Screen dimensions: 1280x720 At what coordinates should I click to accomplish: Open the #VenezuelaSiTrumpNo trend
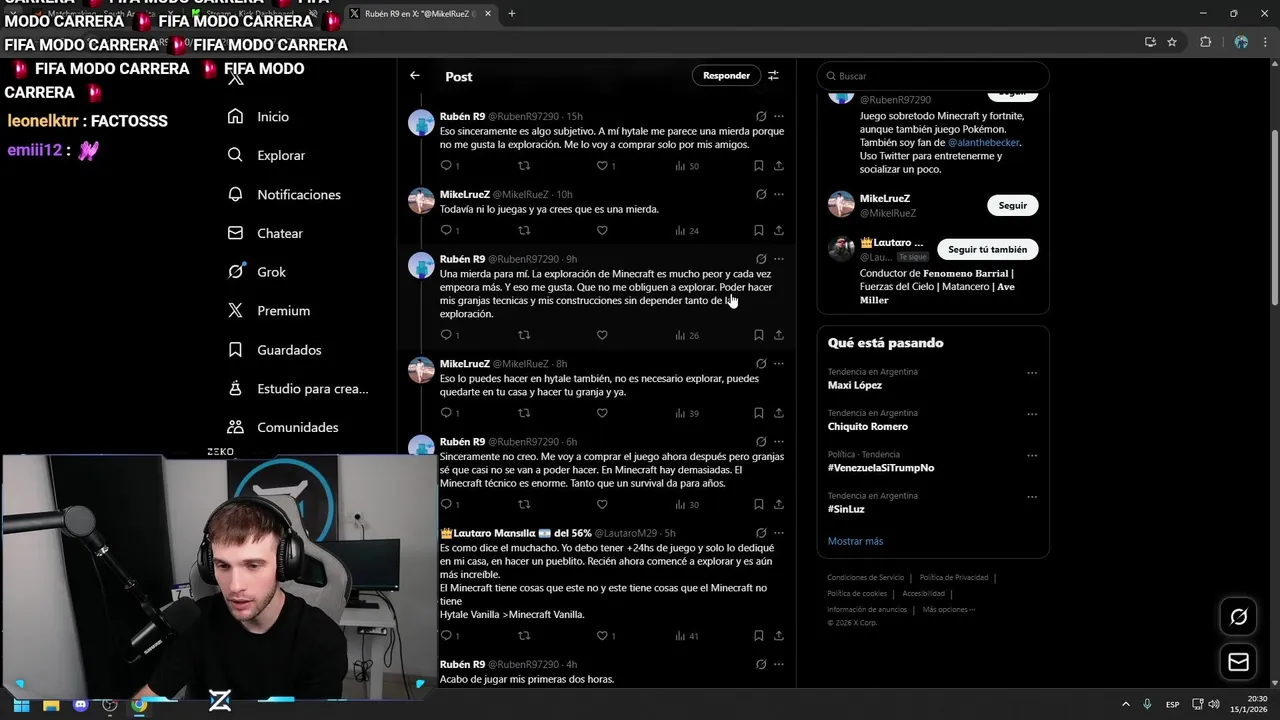point(881,467)
